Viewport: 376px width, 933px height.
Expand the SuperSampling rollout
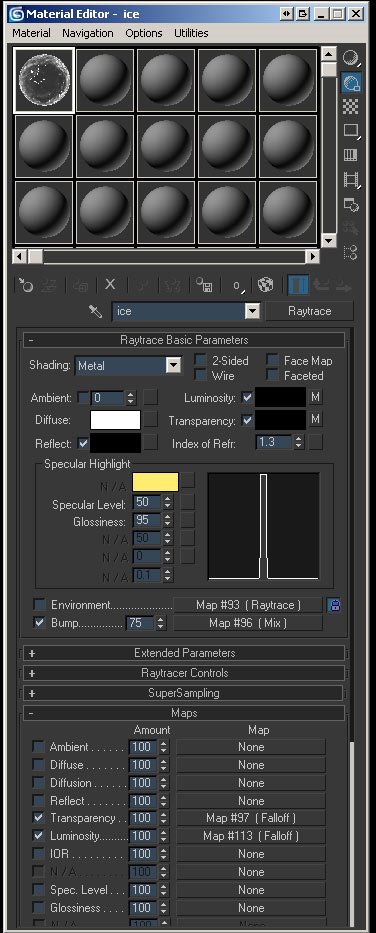(183, 693)
